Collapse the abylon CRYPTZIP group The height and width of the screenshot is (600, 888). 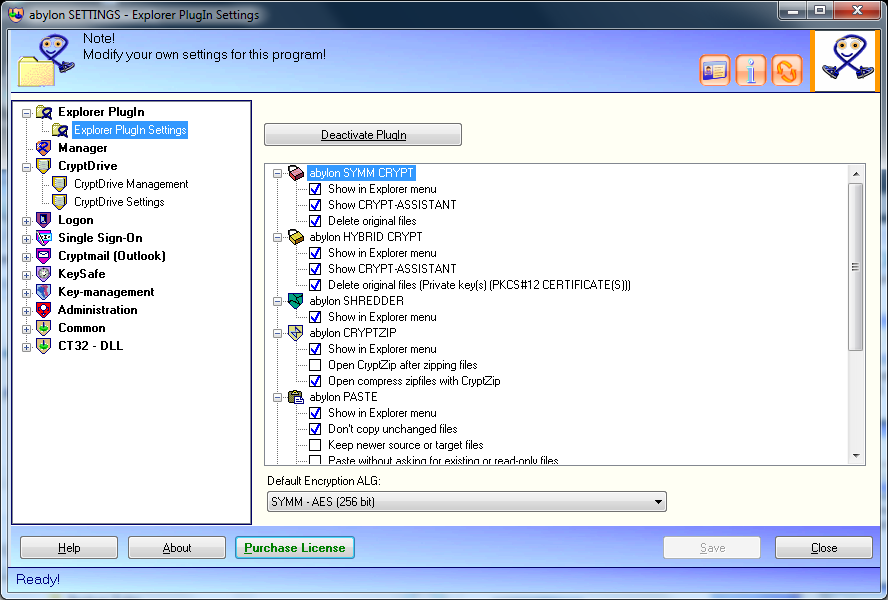click(278, 333)
